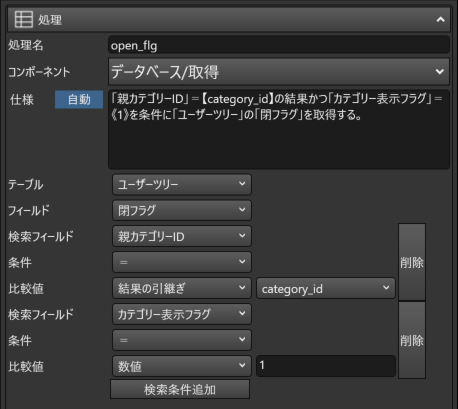Click the 処理 table icon in the header
This screenshot has height=409, width=458.
(x=24, y=19)
